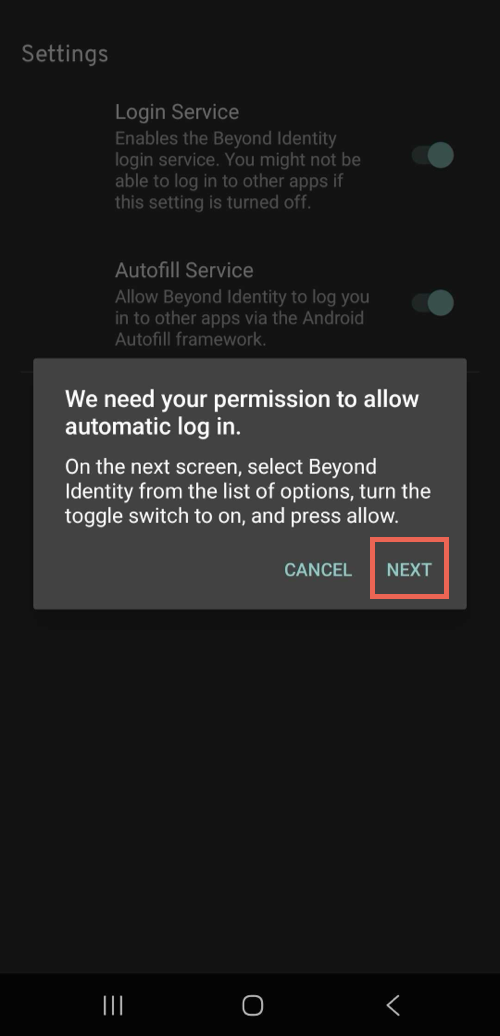The image size is (500, 1036).
Task: Click the 'Autofill framework.' description line
Action: click(x=190, y=340)
